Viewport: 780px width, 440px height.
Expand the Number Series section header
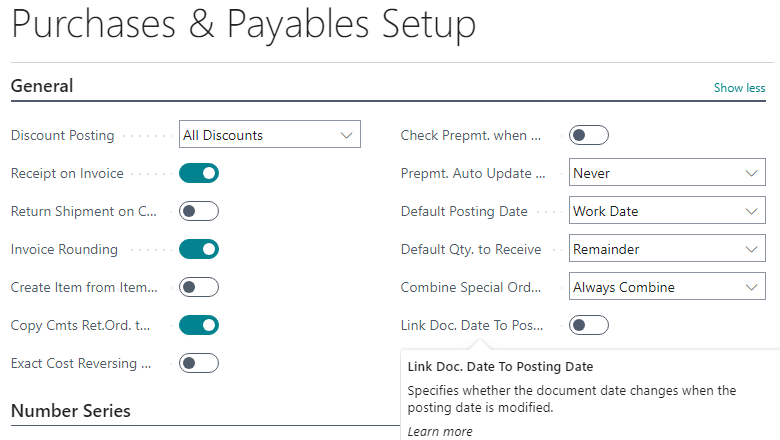(71, 411)
